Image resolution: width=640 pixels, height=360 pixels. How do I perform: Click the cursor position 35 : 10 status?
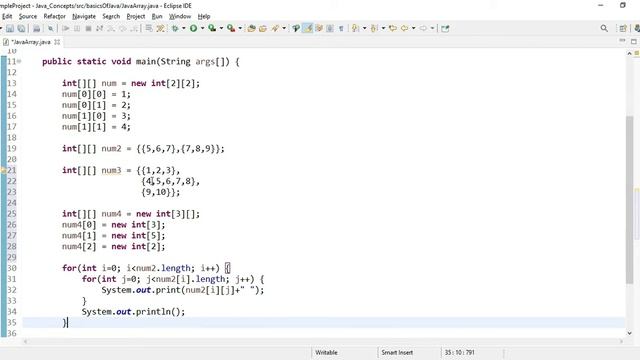pyautogui.click(x=460, y=353)
